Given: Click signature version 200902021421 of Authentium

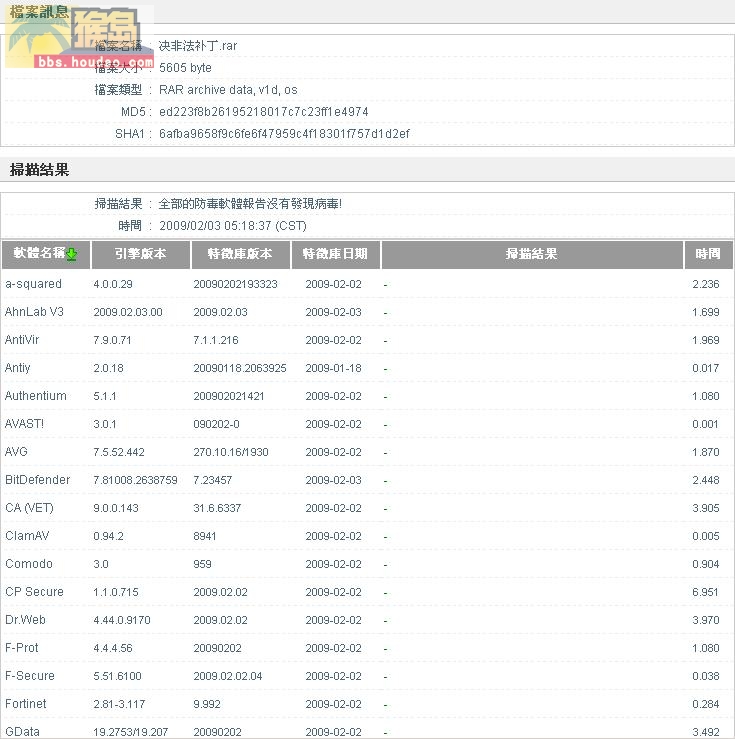Looking at the screenshot, I should click(229, 396).
